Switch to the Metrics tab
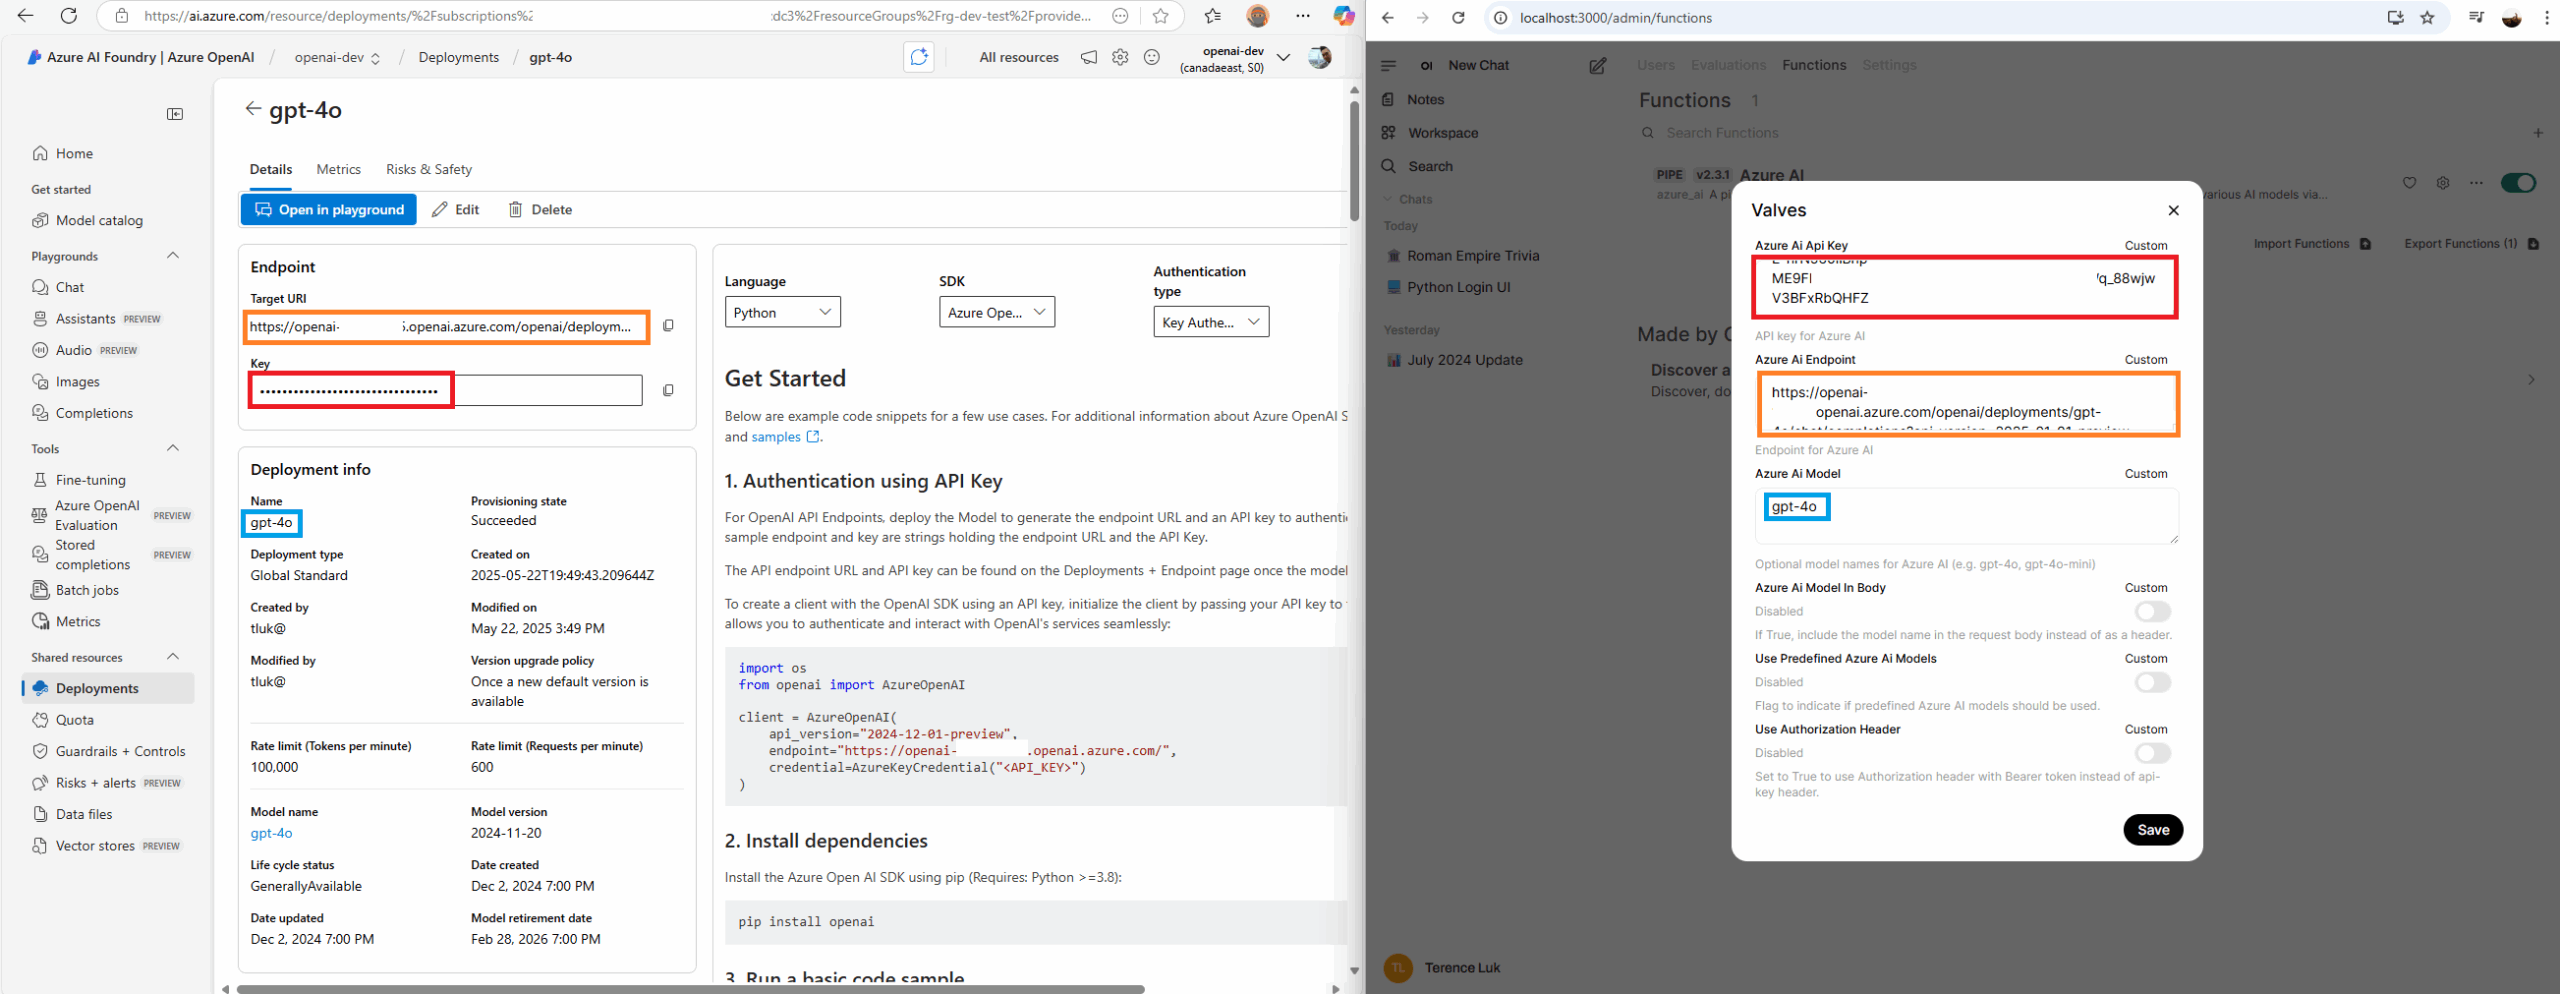2560x994 pixels. pyautogui.click(x=338, y=169)
